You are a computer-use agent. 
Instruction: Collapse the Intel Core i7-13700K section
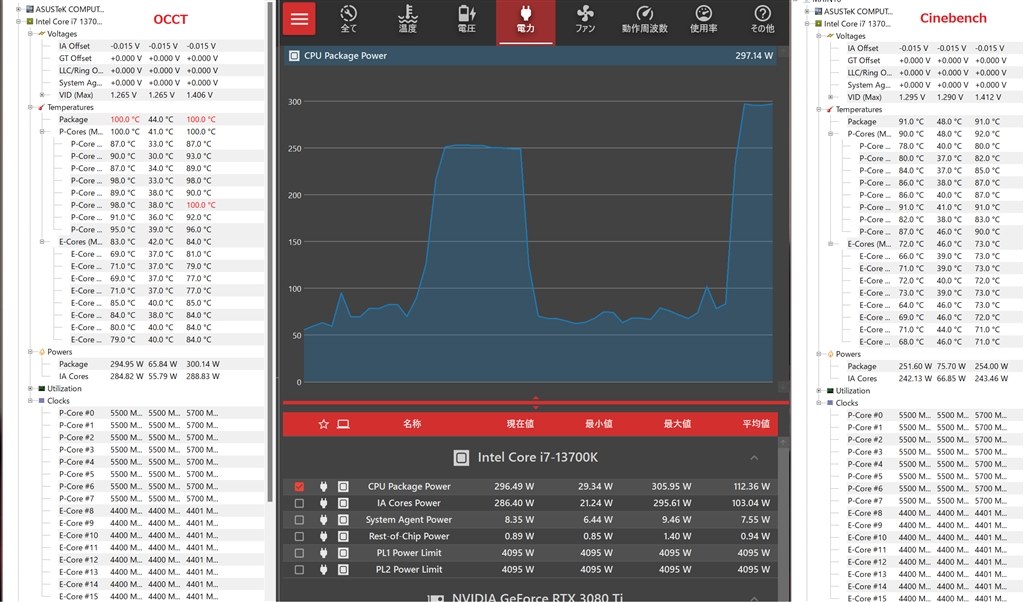coord(754,458)
